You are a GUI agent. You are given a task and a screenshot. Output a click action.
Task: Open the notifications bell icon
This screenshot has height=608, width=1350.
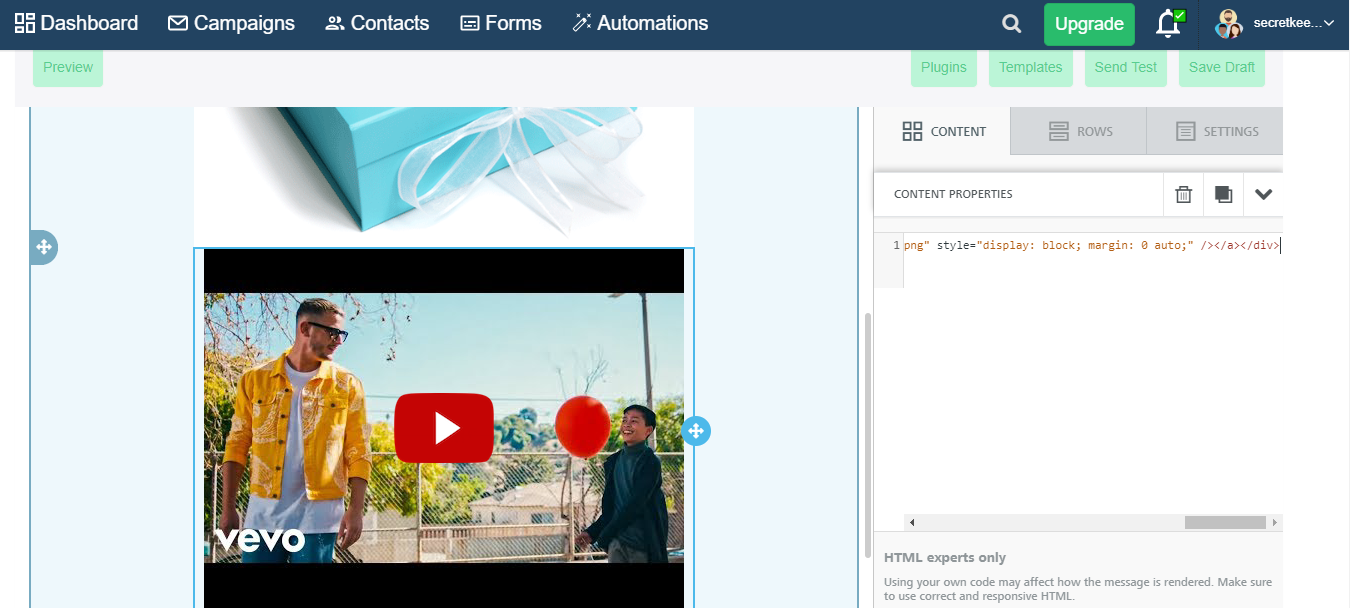click(x=1168, y=24)
